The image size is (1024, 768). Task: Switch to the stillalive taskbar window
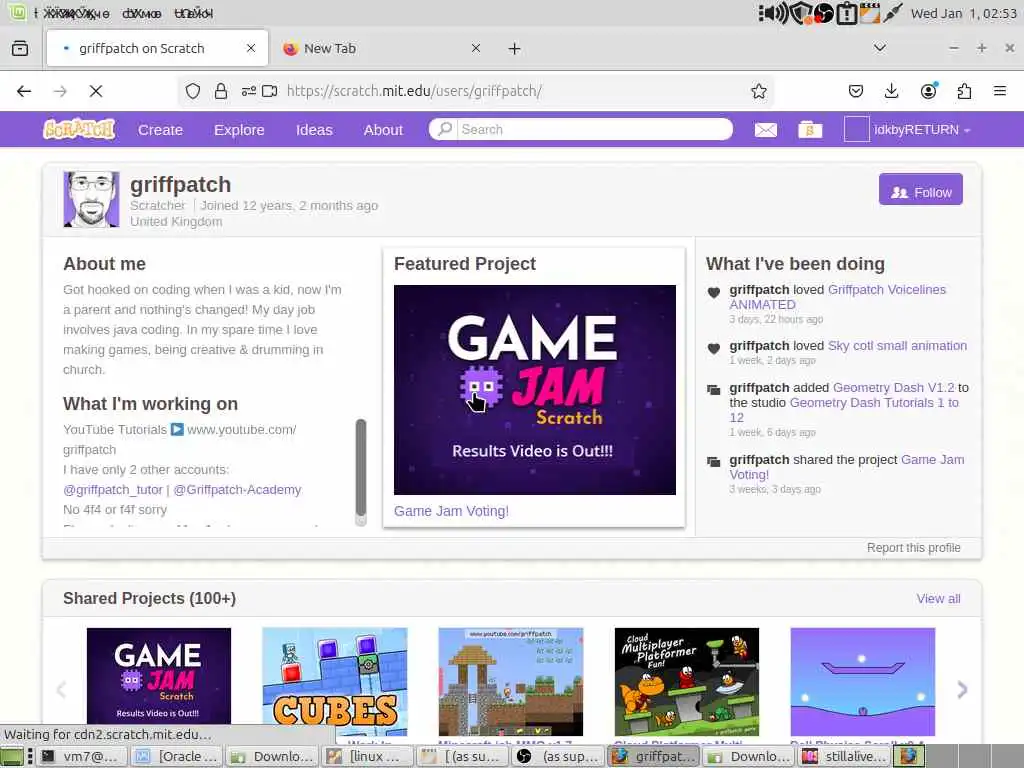click(844, 756)
